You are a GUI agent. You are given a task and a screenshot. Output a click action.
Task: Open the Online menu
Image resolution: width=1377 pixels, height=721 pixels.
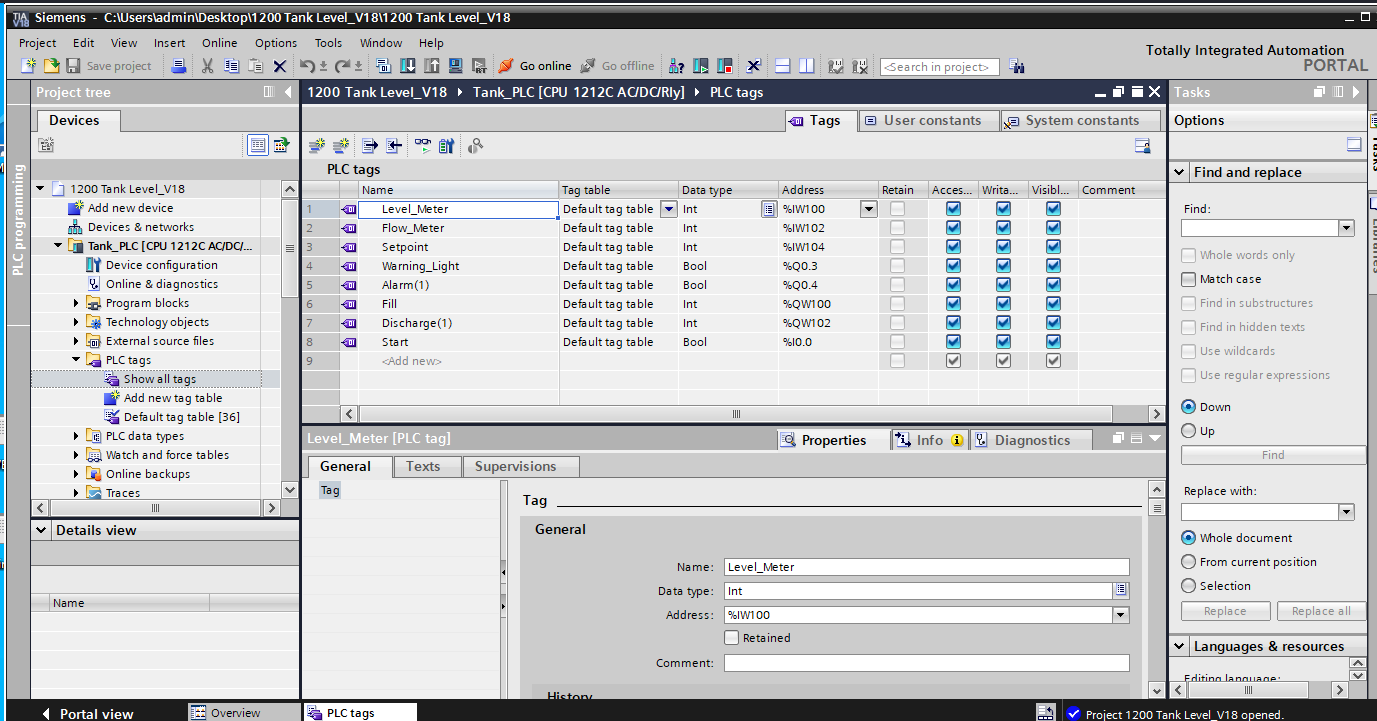219,43
